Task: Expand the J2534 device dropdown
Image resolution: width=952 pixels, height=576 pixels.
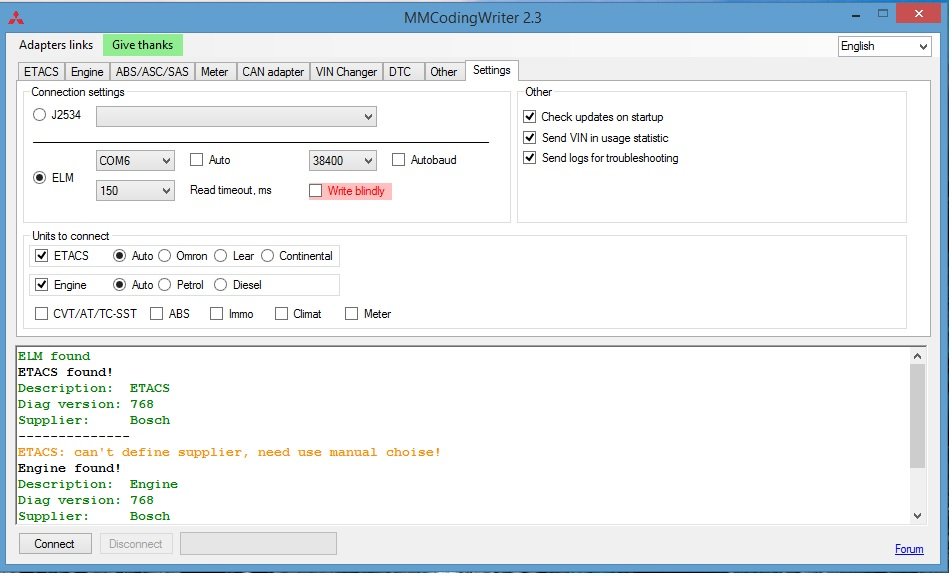Action: [236, 117]
